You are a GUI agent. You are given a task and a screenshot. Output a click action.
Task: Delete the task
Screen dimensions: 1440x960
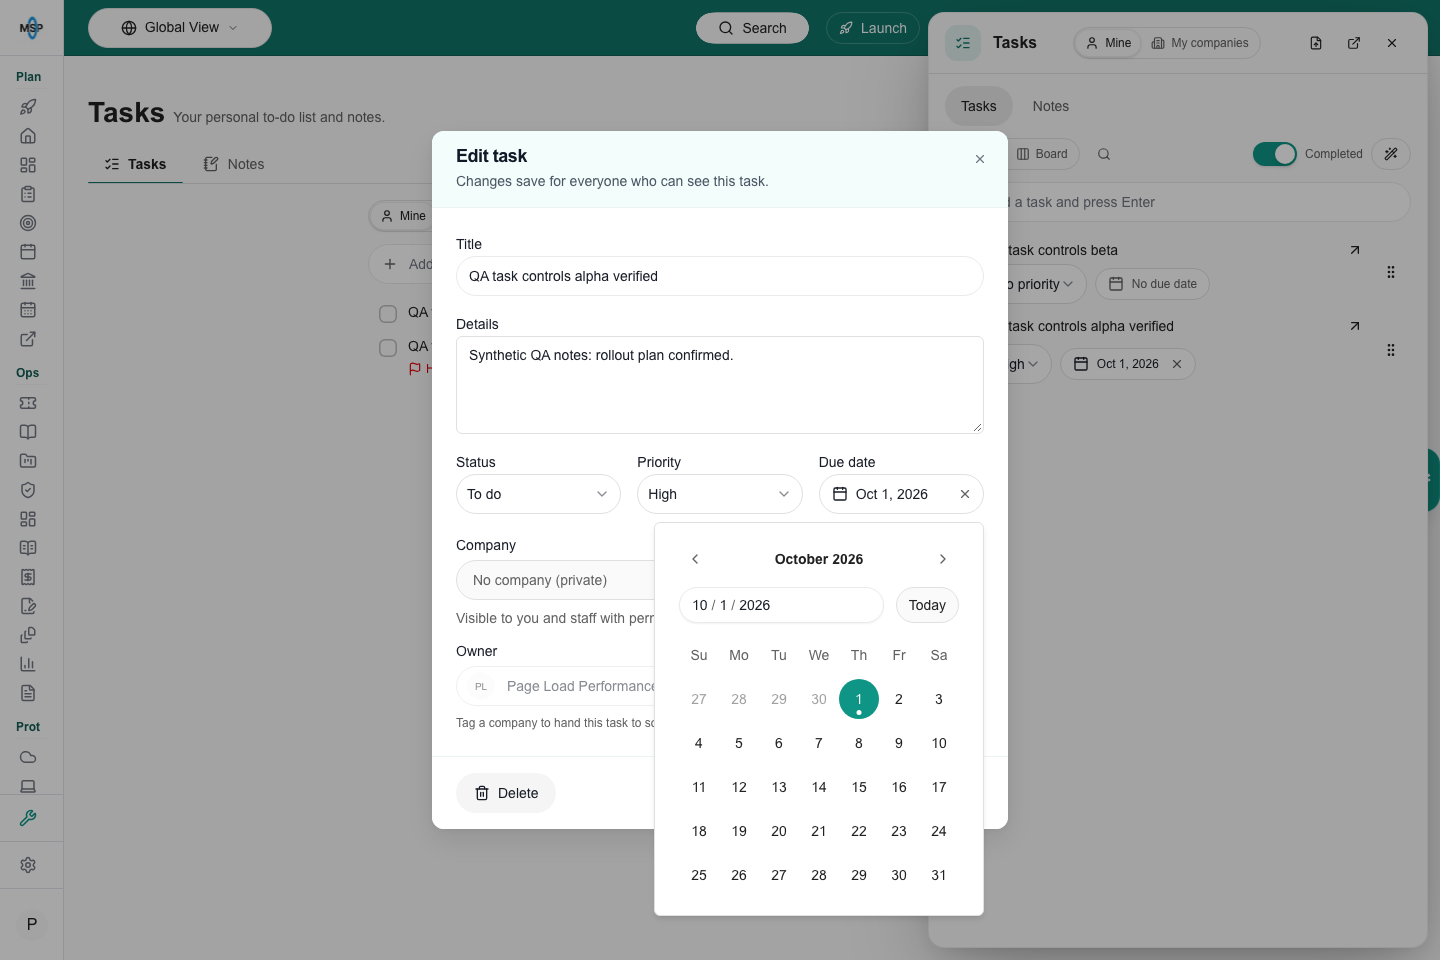pyautogui.click(x=506, y=793)
